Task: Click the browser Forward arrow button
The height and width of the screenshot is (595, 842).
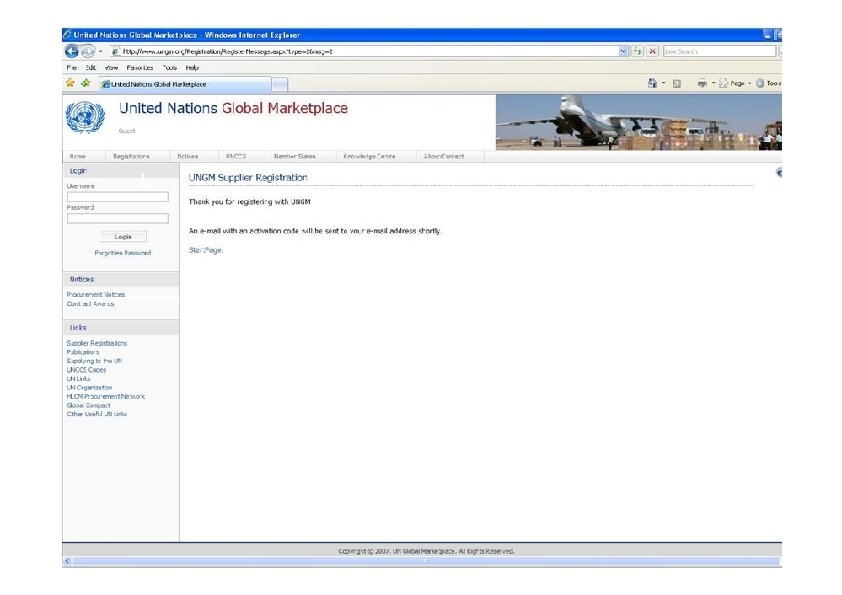Action: click(x=88, y=51)
